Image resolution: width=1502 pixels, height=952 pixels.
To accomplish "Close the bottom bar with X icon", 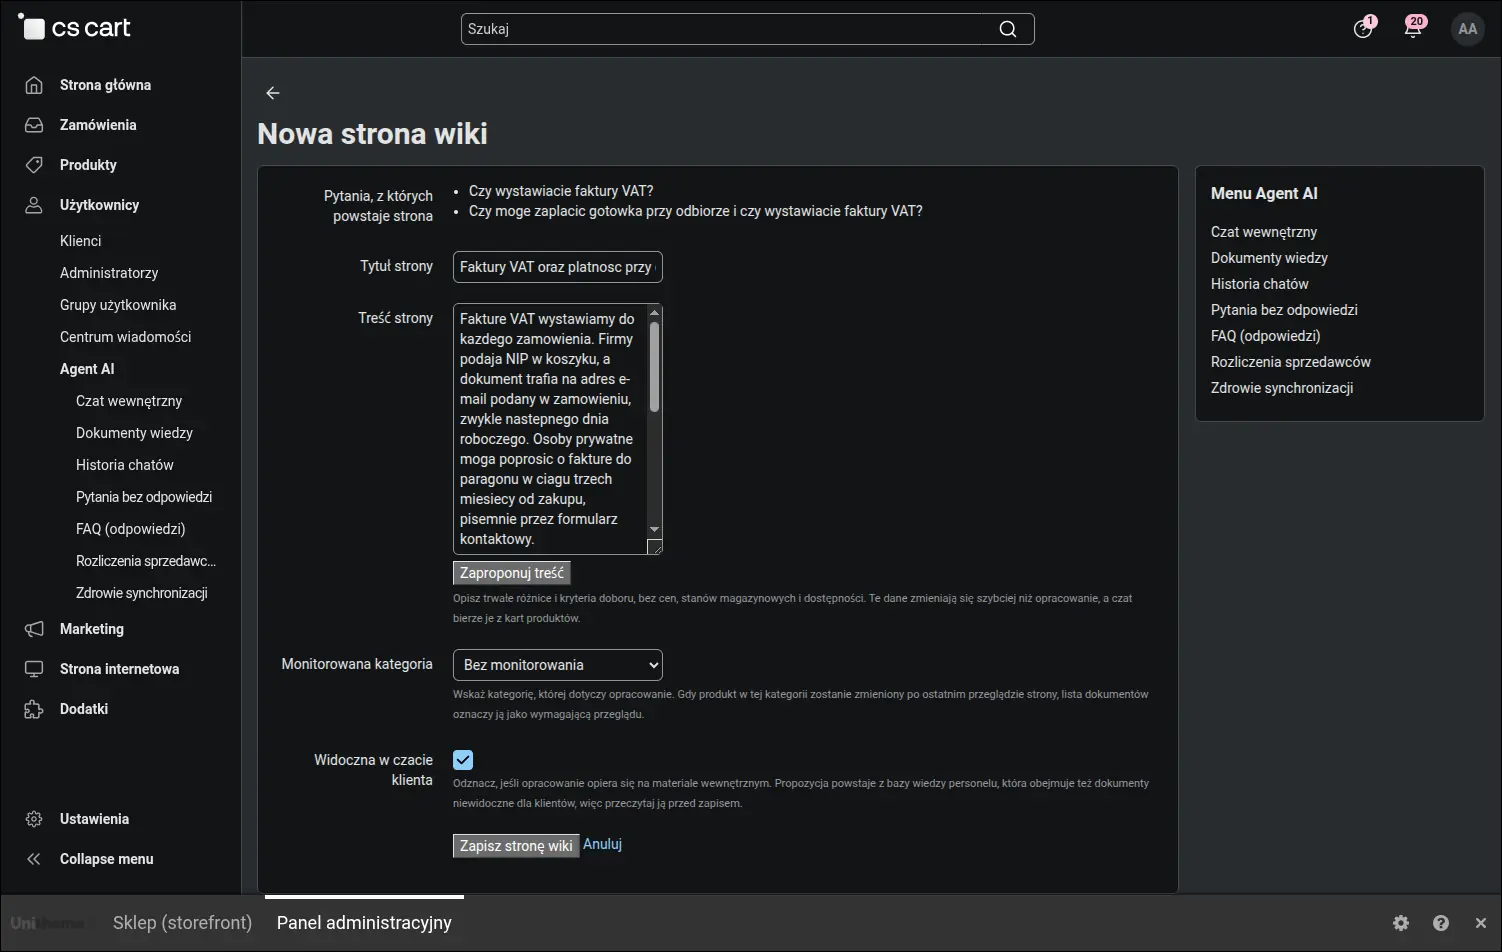I will point(1481,923).
